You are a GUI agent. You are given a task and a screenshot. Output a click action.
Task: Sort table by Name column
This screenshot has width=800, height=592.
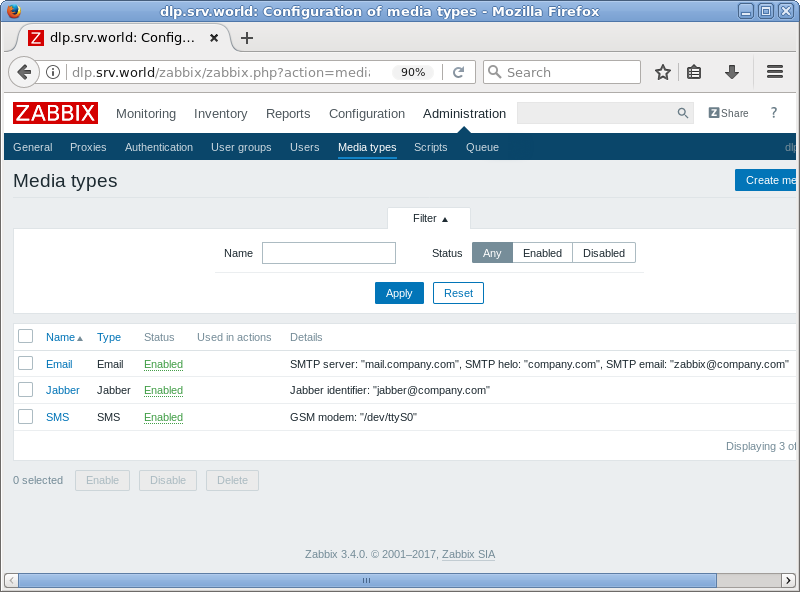[x=64, y=337]
